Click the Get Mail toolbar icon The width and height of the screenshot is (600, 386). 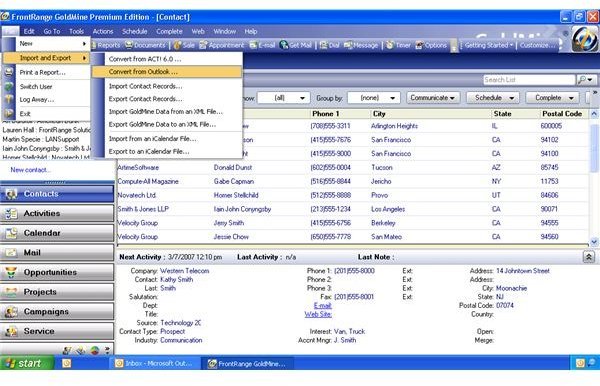[295, 45]
